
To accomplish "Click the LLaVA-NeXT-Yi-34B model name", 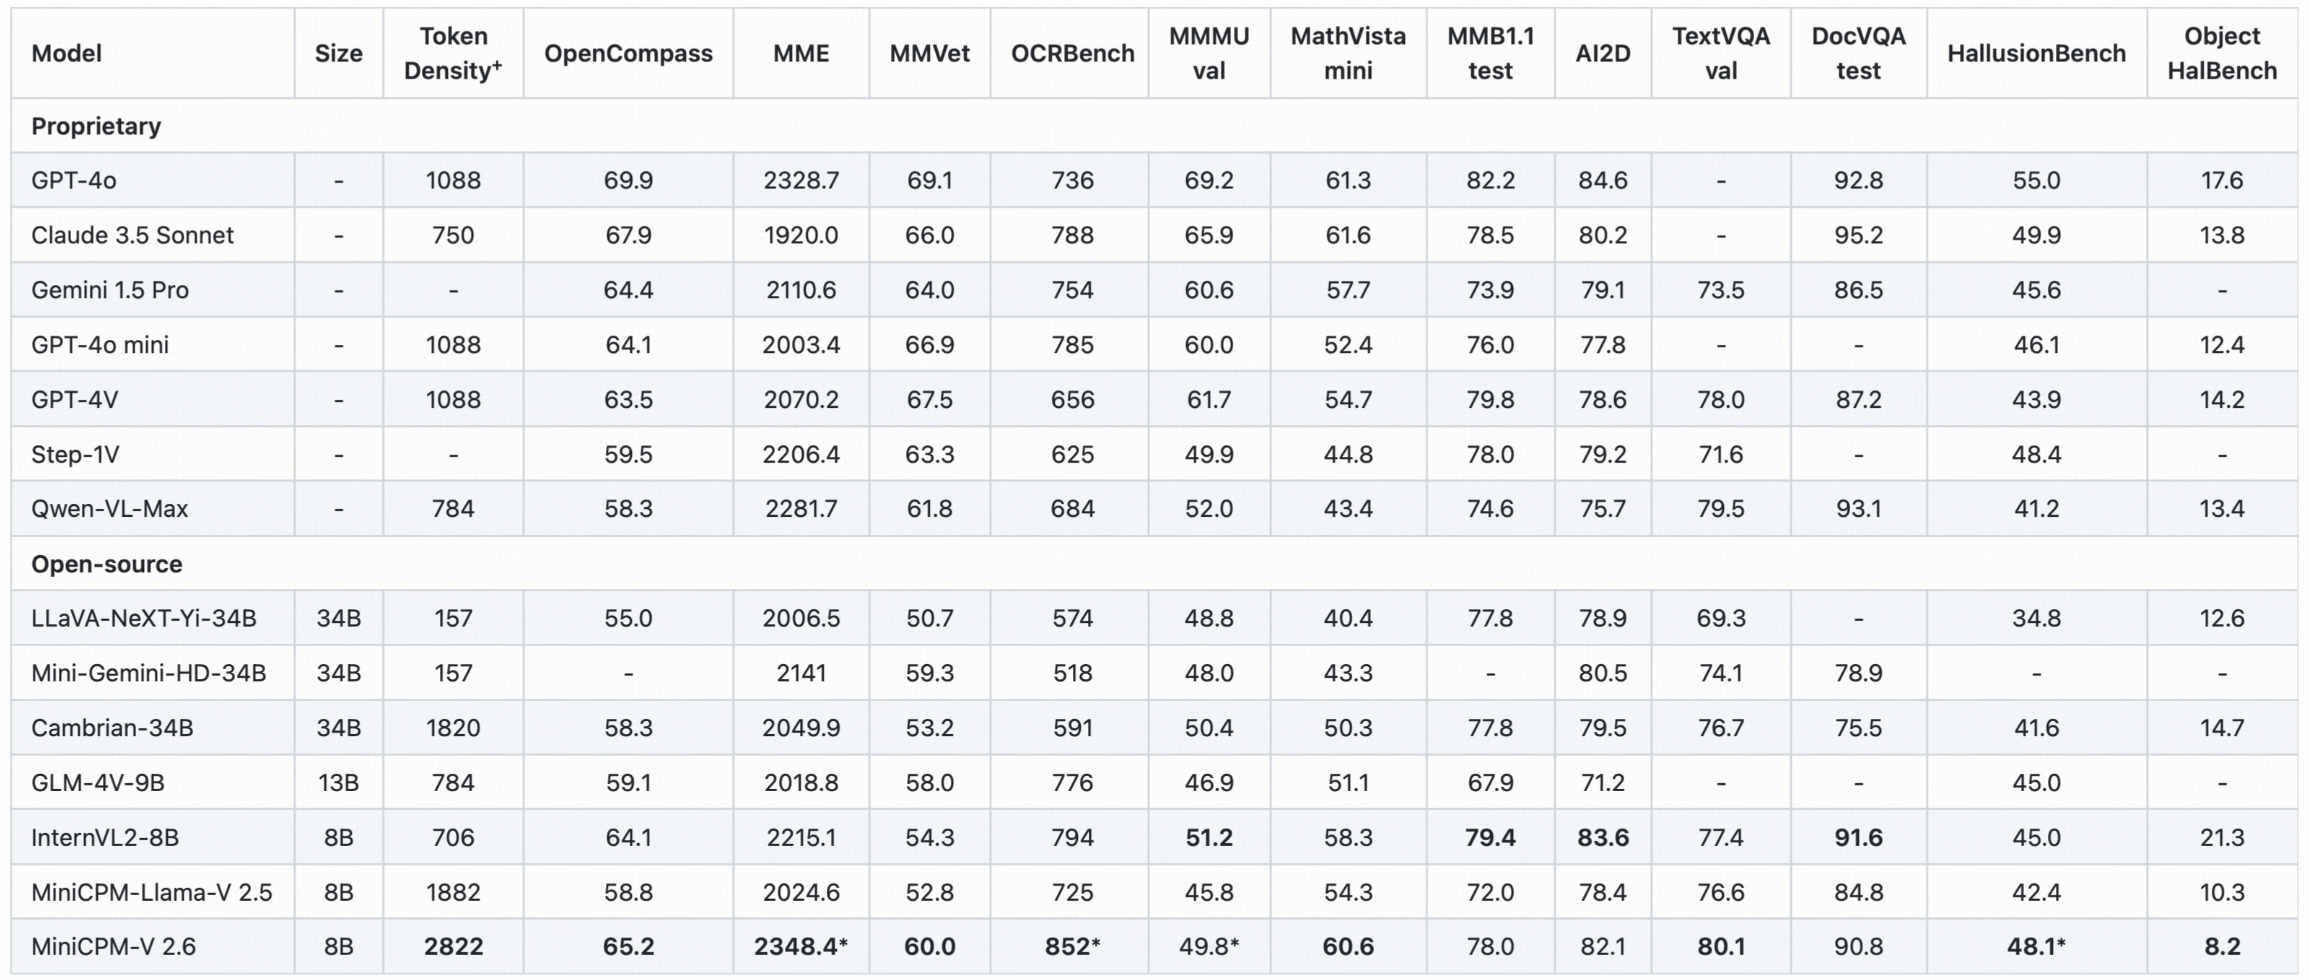I will click(x=144, y=618).
